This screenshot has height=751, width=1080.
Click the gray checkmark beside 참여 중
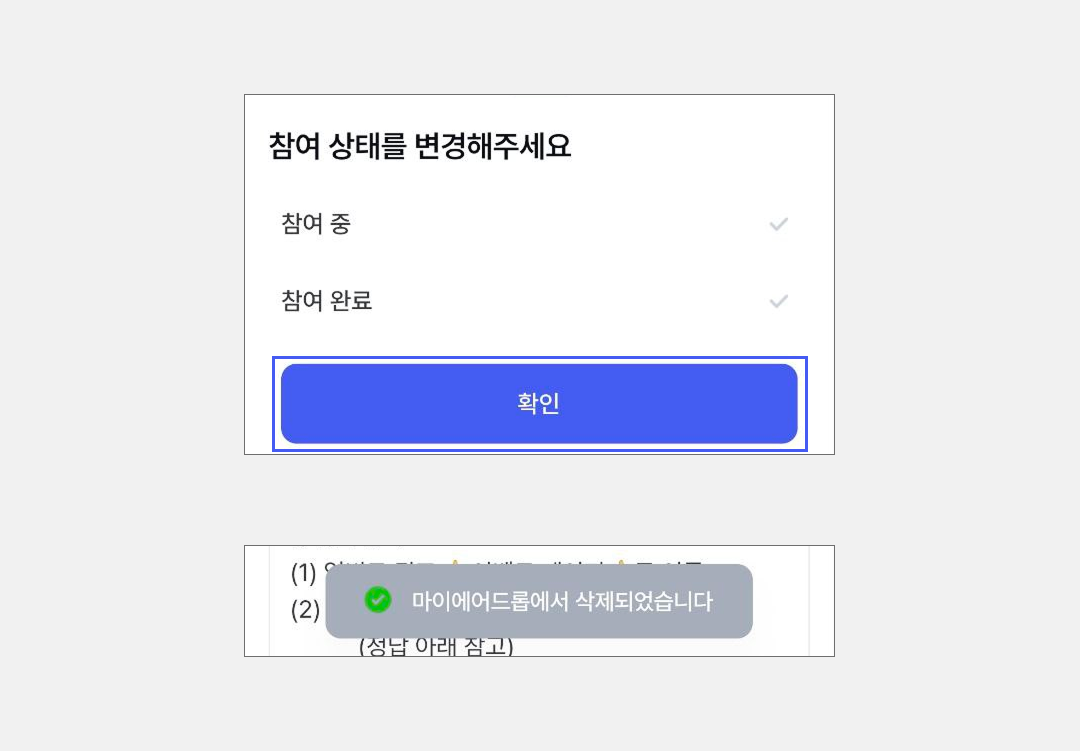point(778,224)
